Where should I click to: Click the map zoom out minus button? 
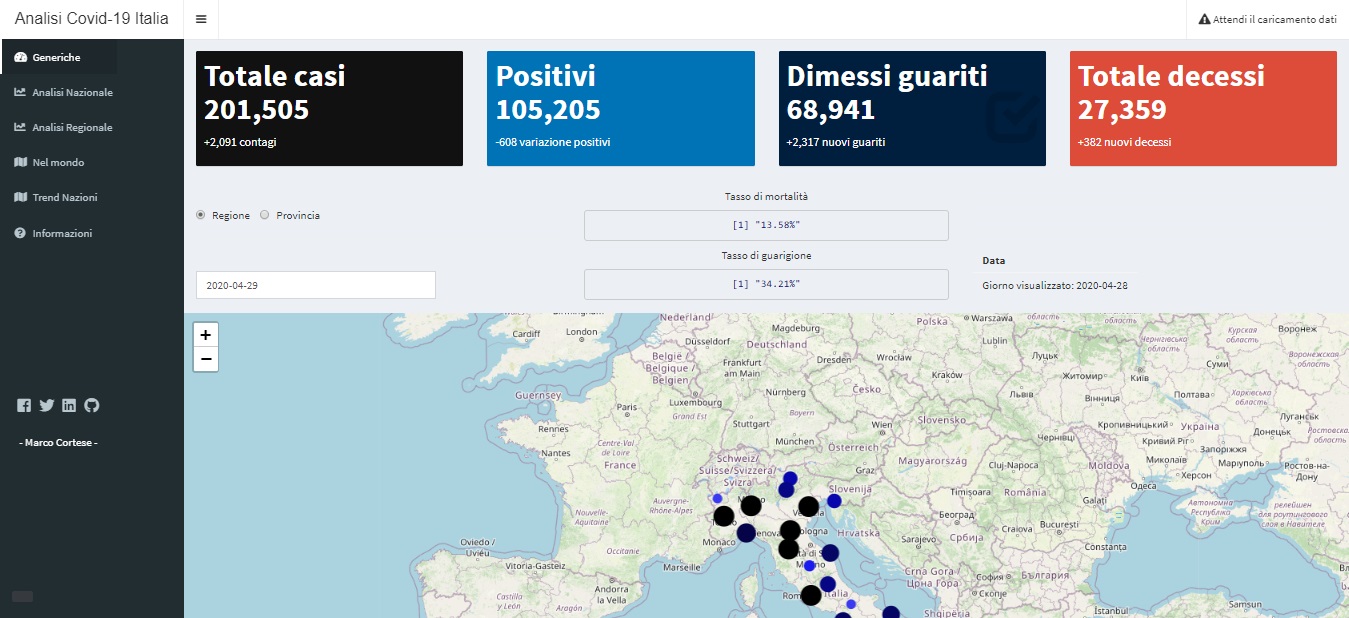point(206,359)
